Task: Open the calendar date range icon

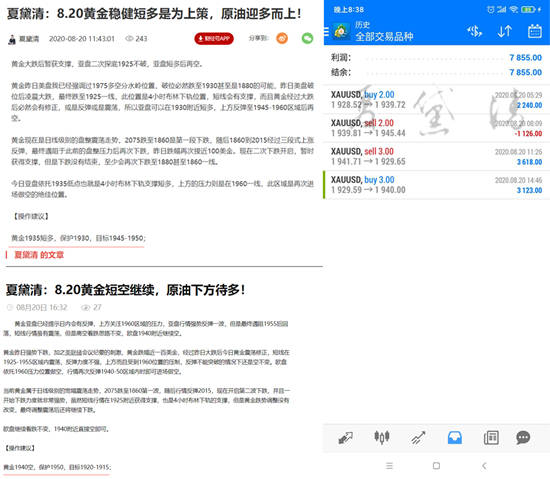Action: [x=535, y=31]
